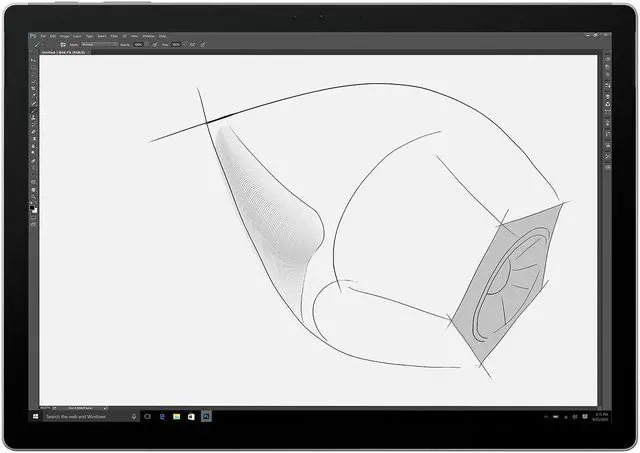Click the Photoshop icon in the Windows taskbar
This screenshot has height=453, width=640.
(206, 415)
